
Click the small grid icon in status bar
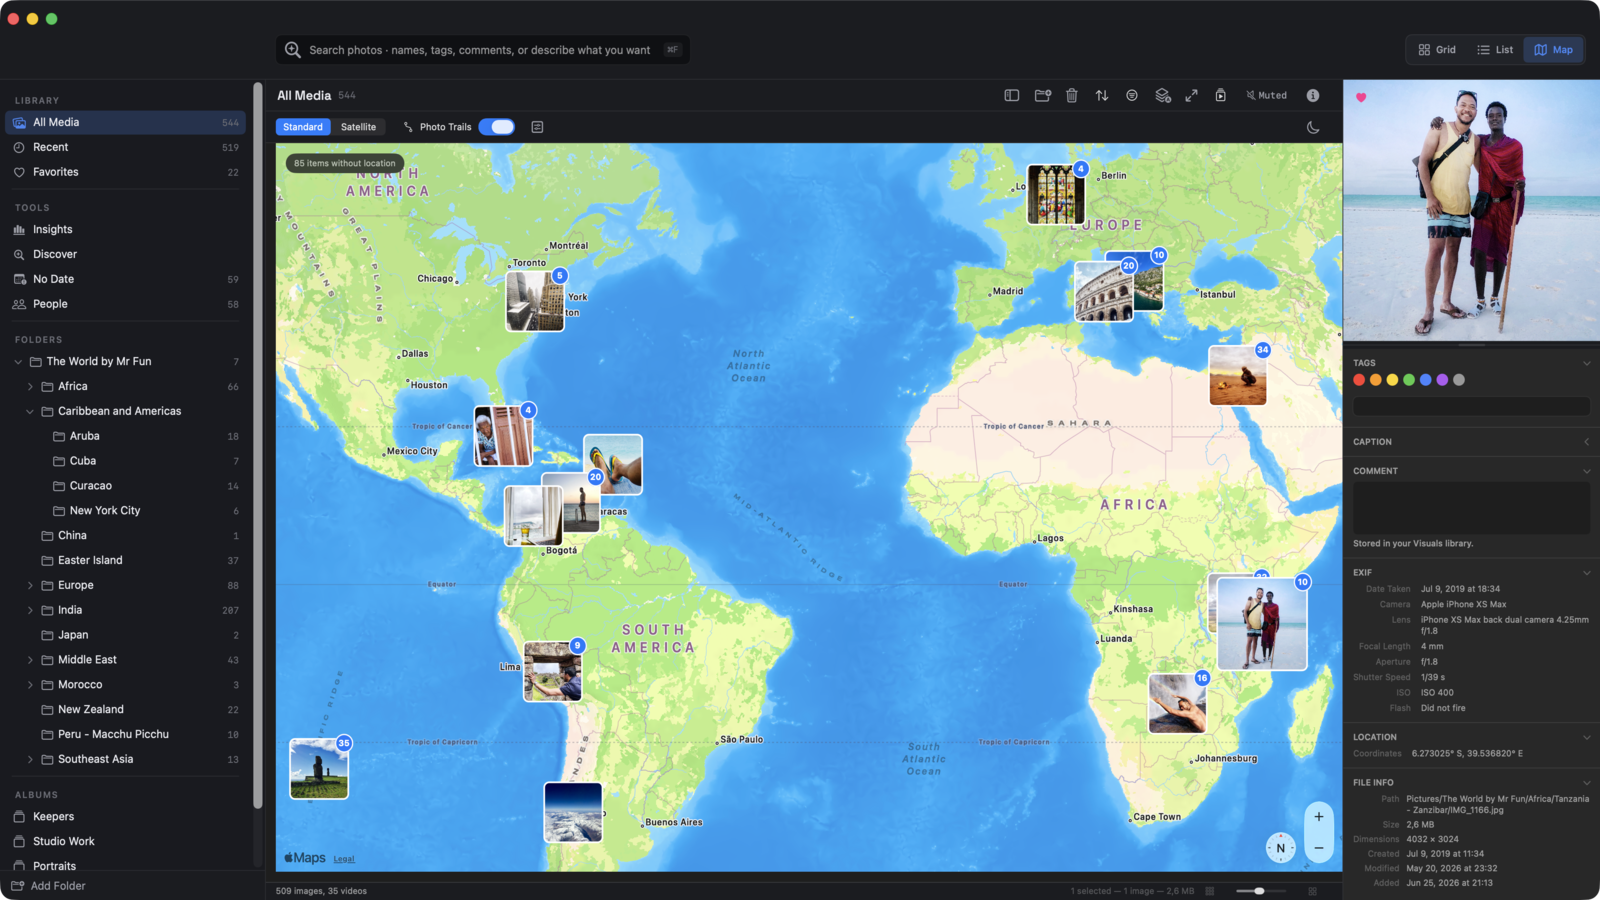click(x=1210, y=891)
